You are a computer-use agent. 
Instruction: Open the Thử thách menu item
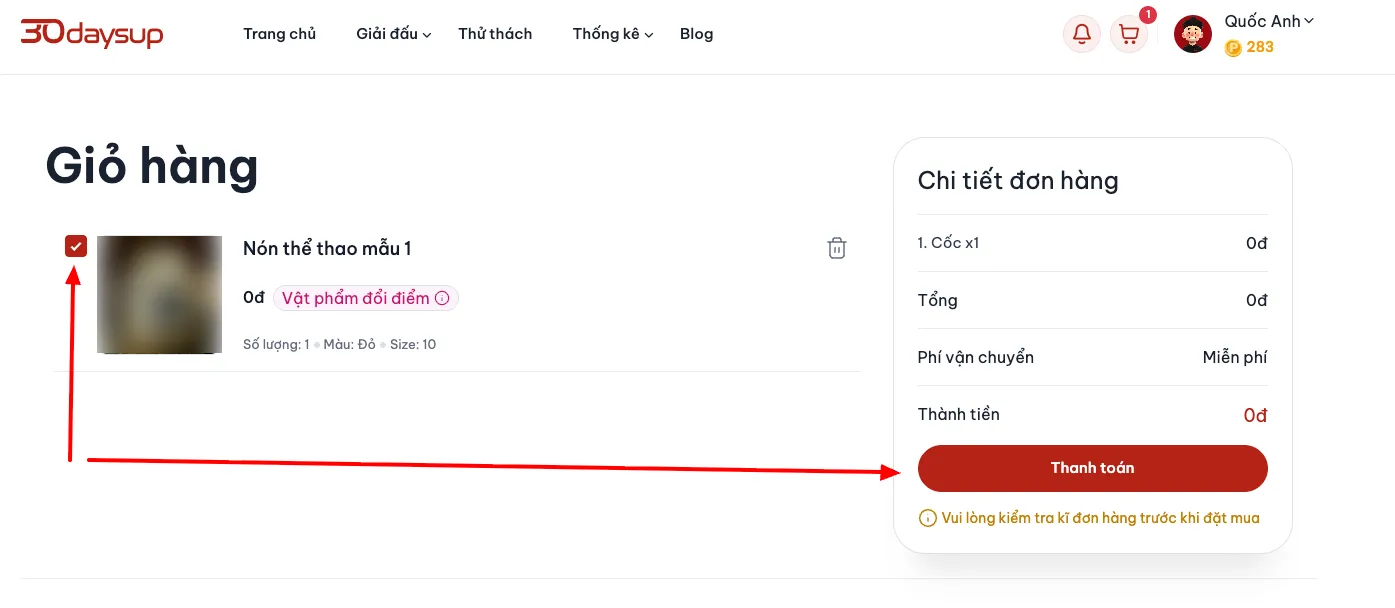pos(495,34)
